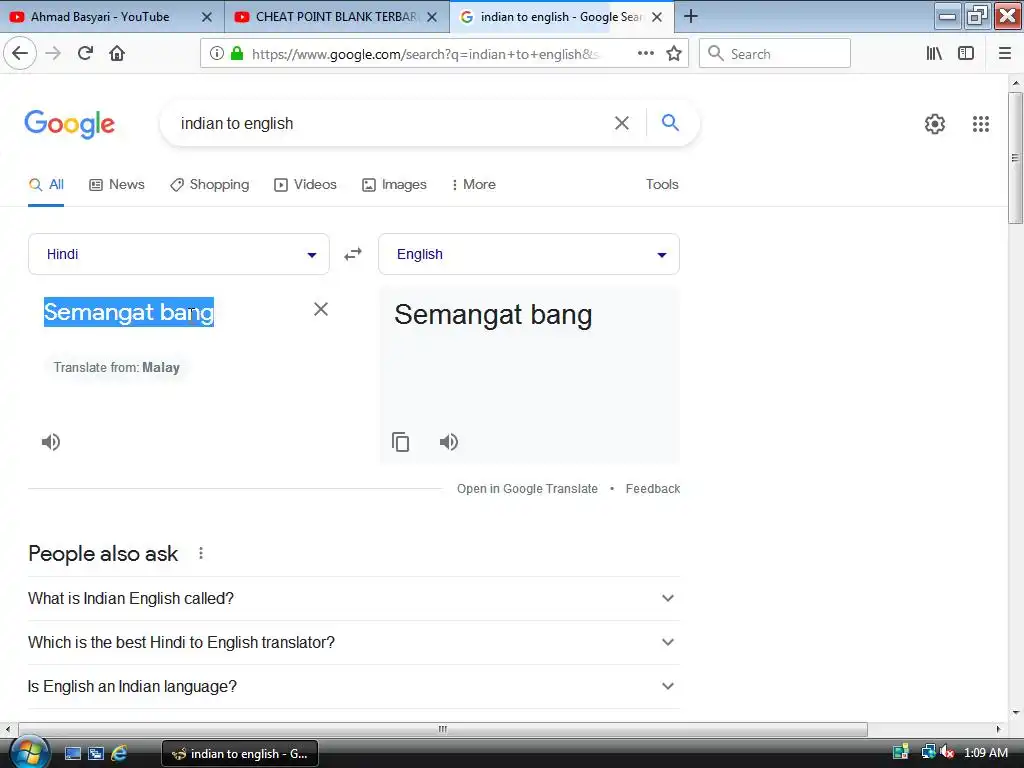The width and height of the screenshot is (1024, 768).
Task: Click Translate from: Malay suggestion
Action: 116,368
